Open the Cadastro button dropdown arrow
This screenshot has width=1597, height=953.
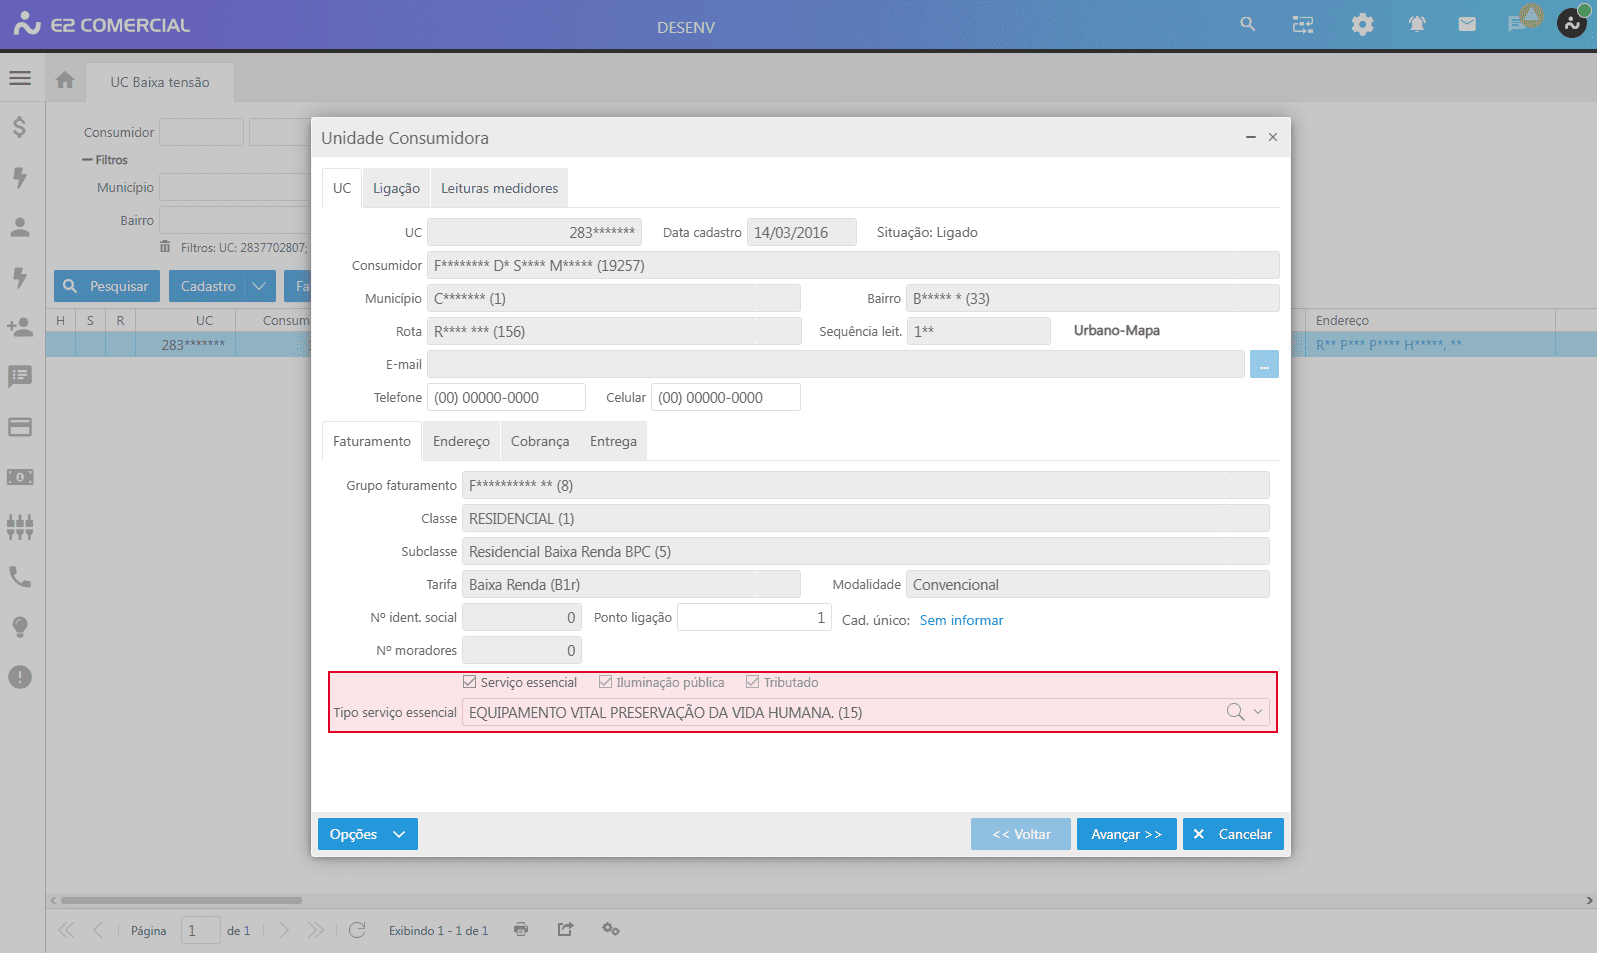pyautogui.click(x=259, y=286)
